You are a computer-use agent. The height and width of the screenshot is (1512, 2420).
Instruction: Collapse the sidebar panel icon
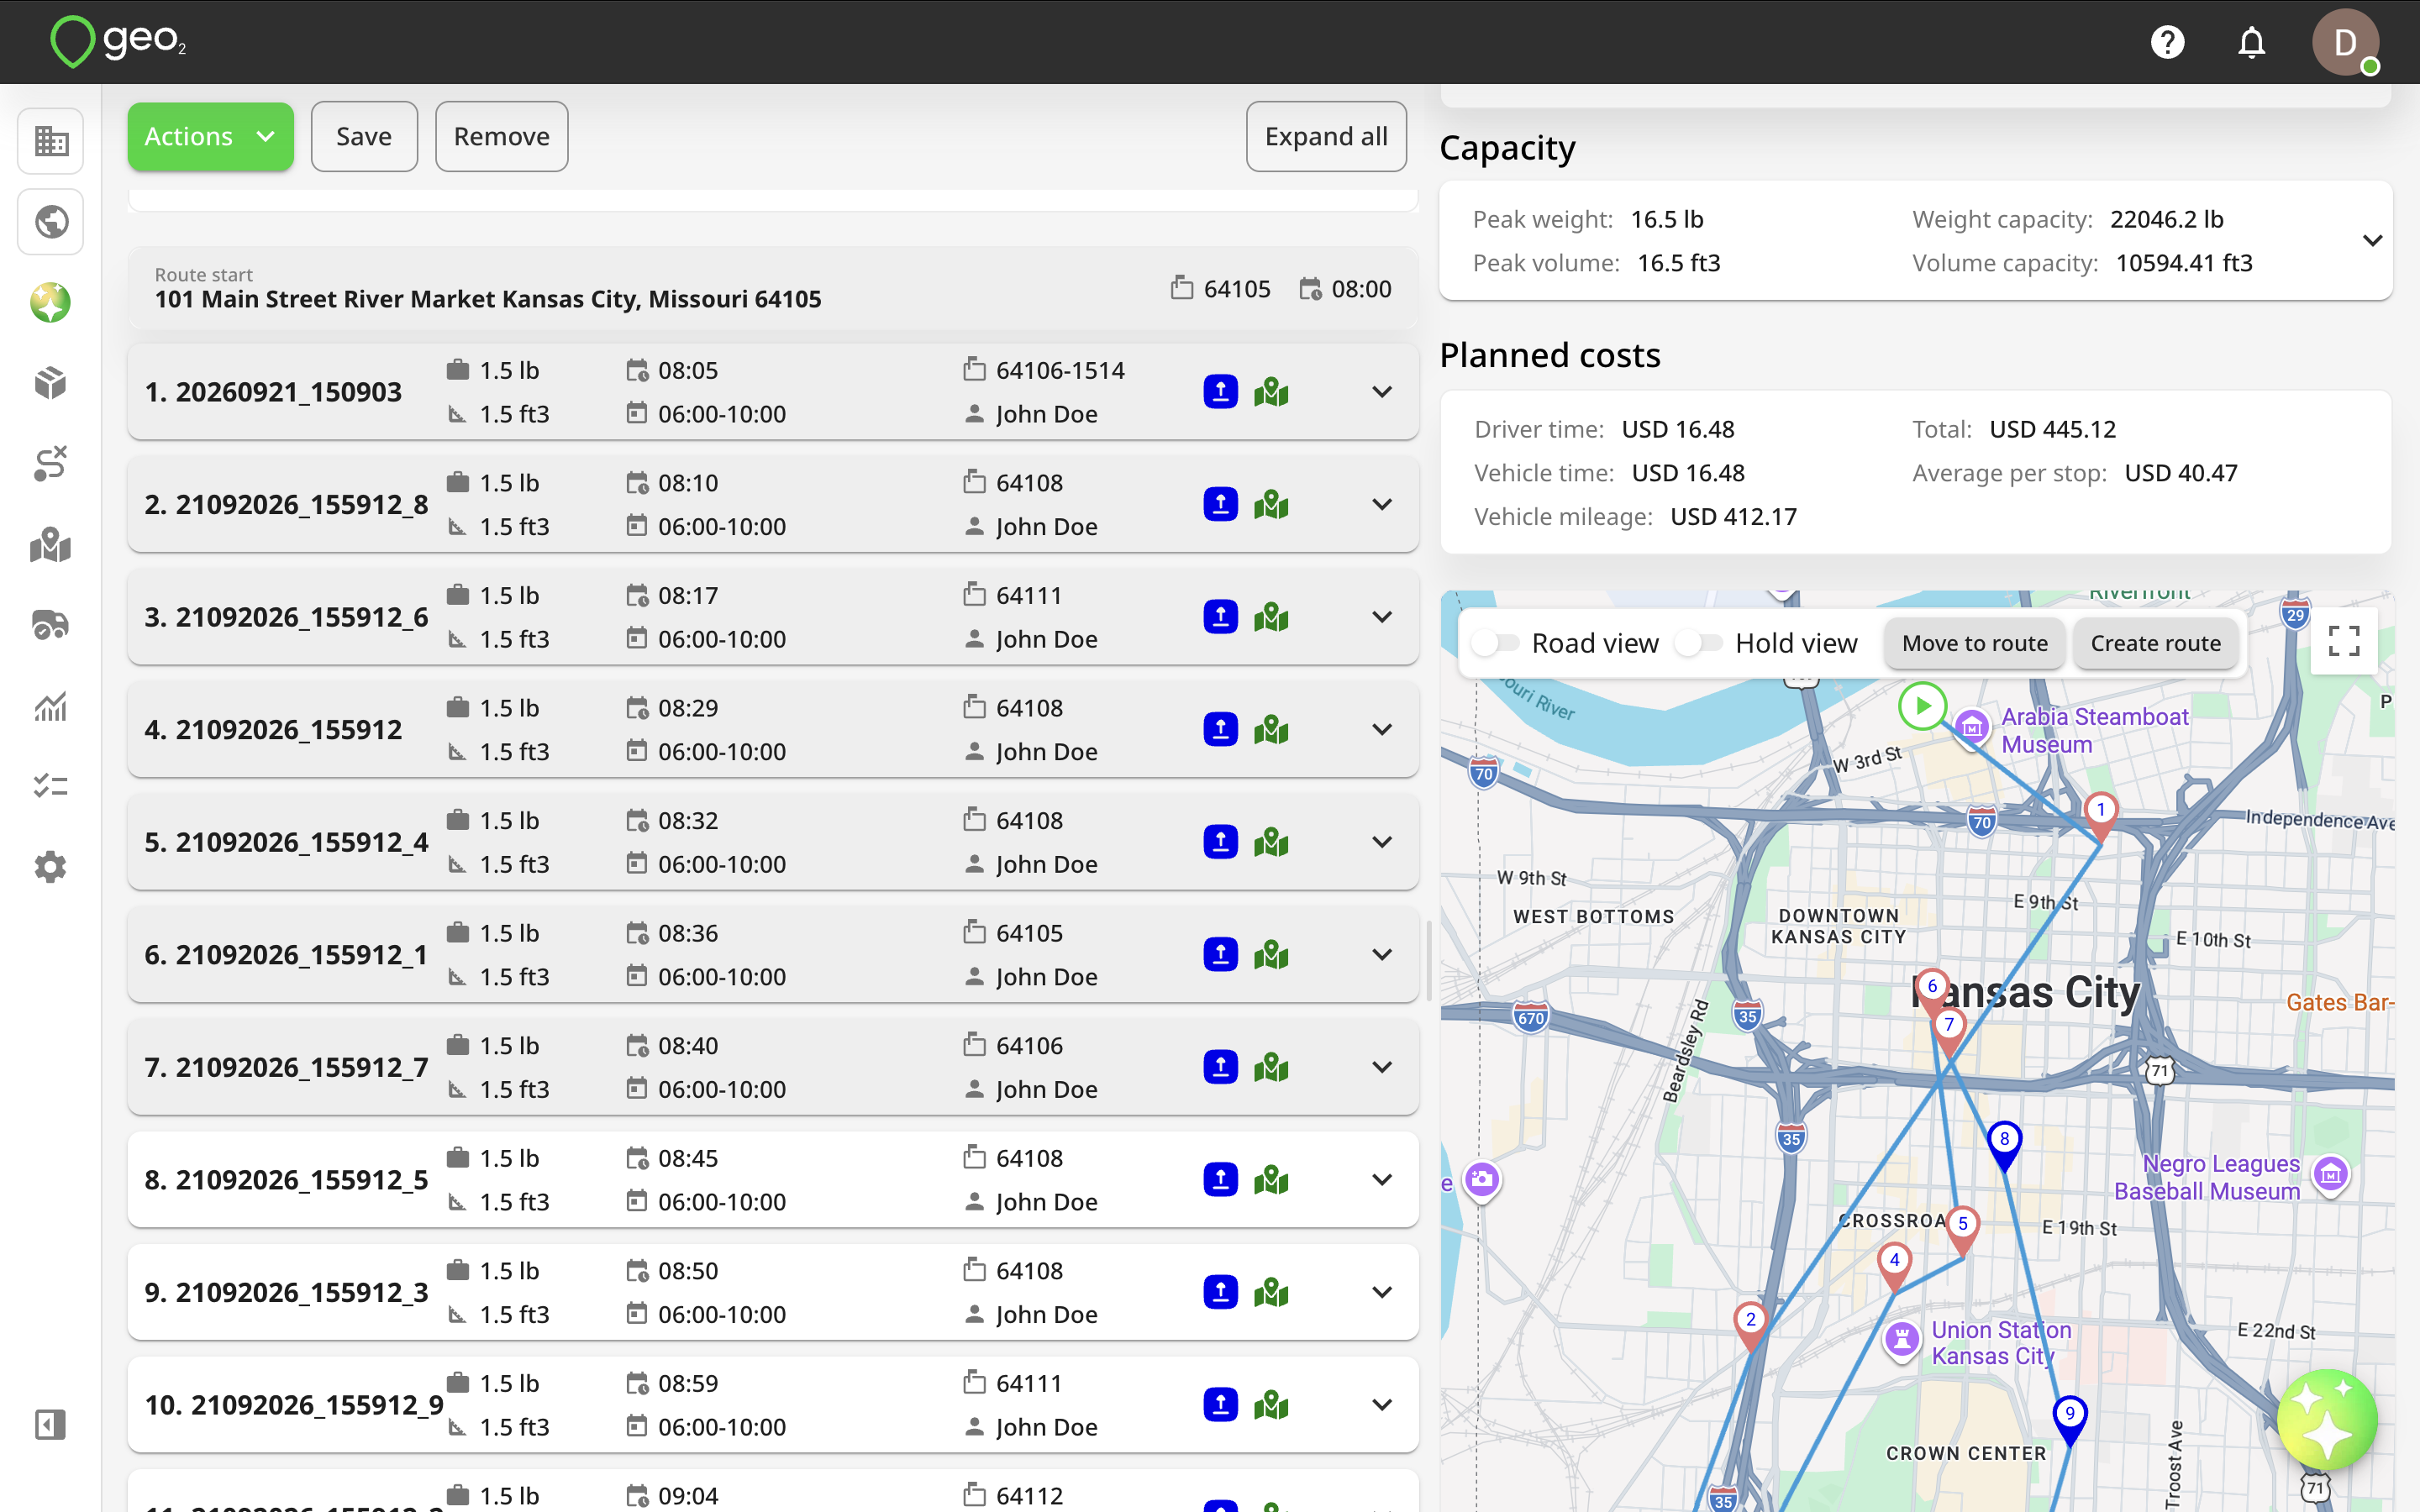point(50,1424)
